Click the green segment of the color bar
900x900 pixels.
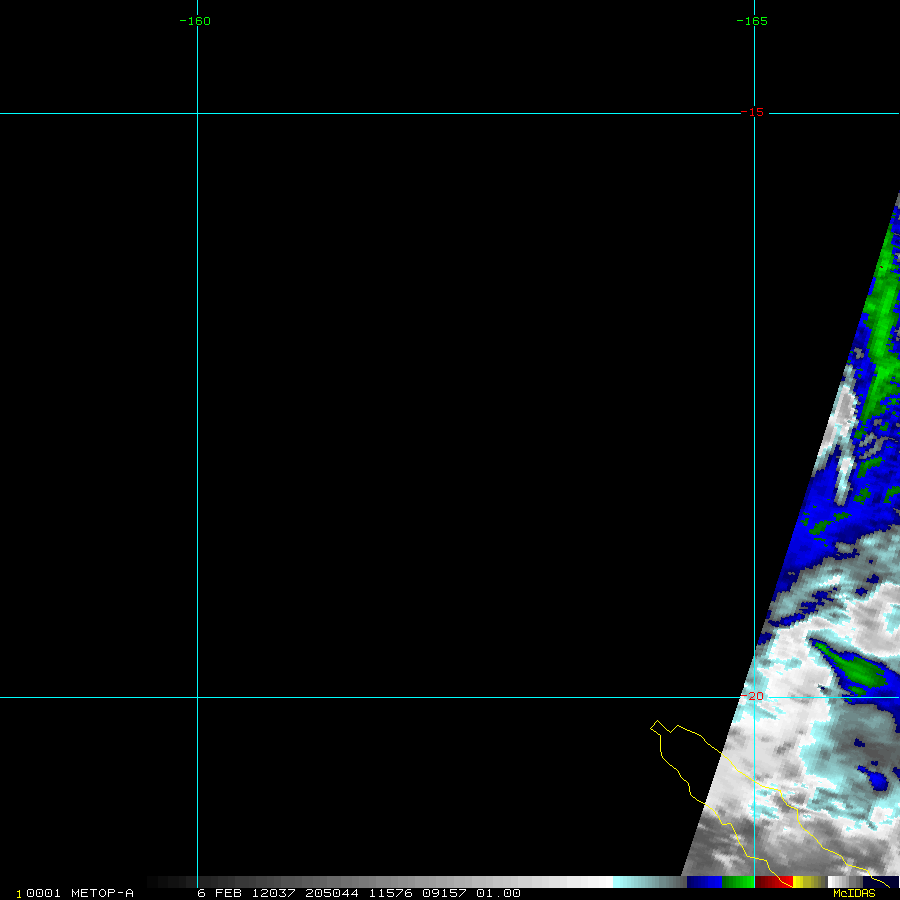[738, 882]
